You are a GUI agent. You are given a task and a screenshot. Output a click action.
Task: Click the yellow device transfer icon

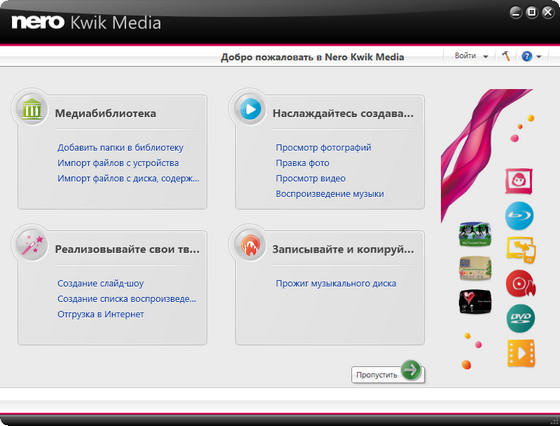521,250
